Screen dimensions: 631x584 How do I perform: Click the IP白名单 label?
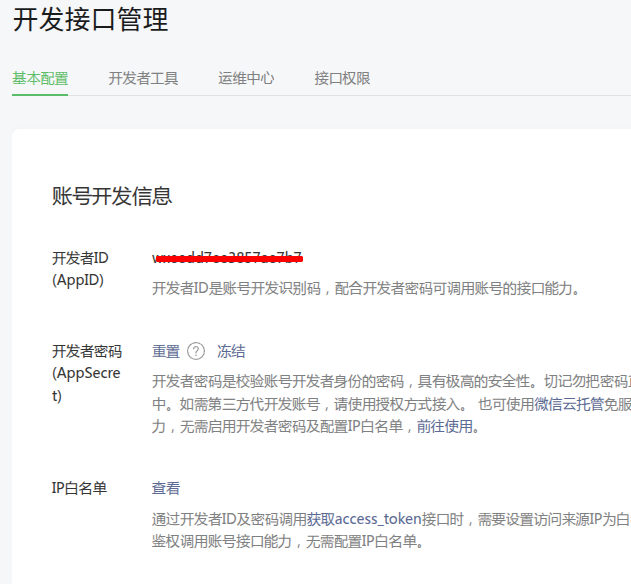pyautogui.click(x=80, y=488)
